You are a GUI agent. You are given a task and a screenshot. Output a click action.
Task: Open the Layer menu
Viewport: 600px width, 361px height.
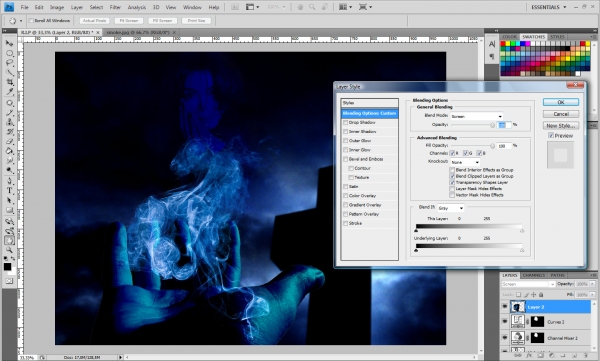(x=77, y=7)
